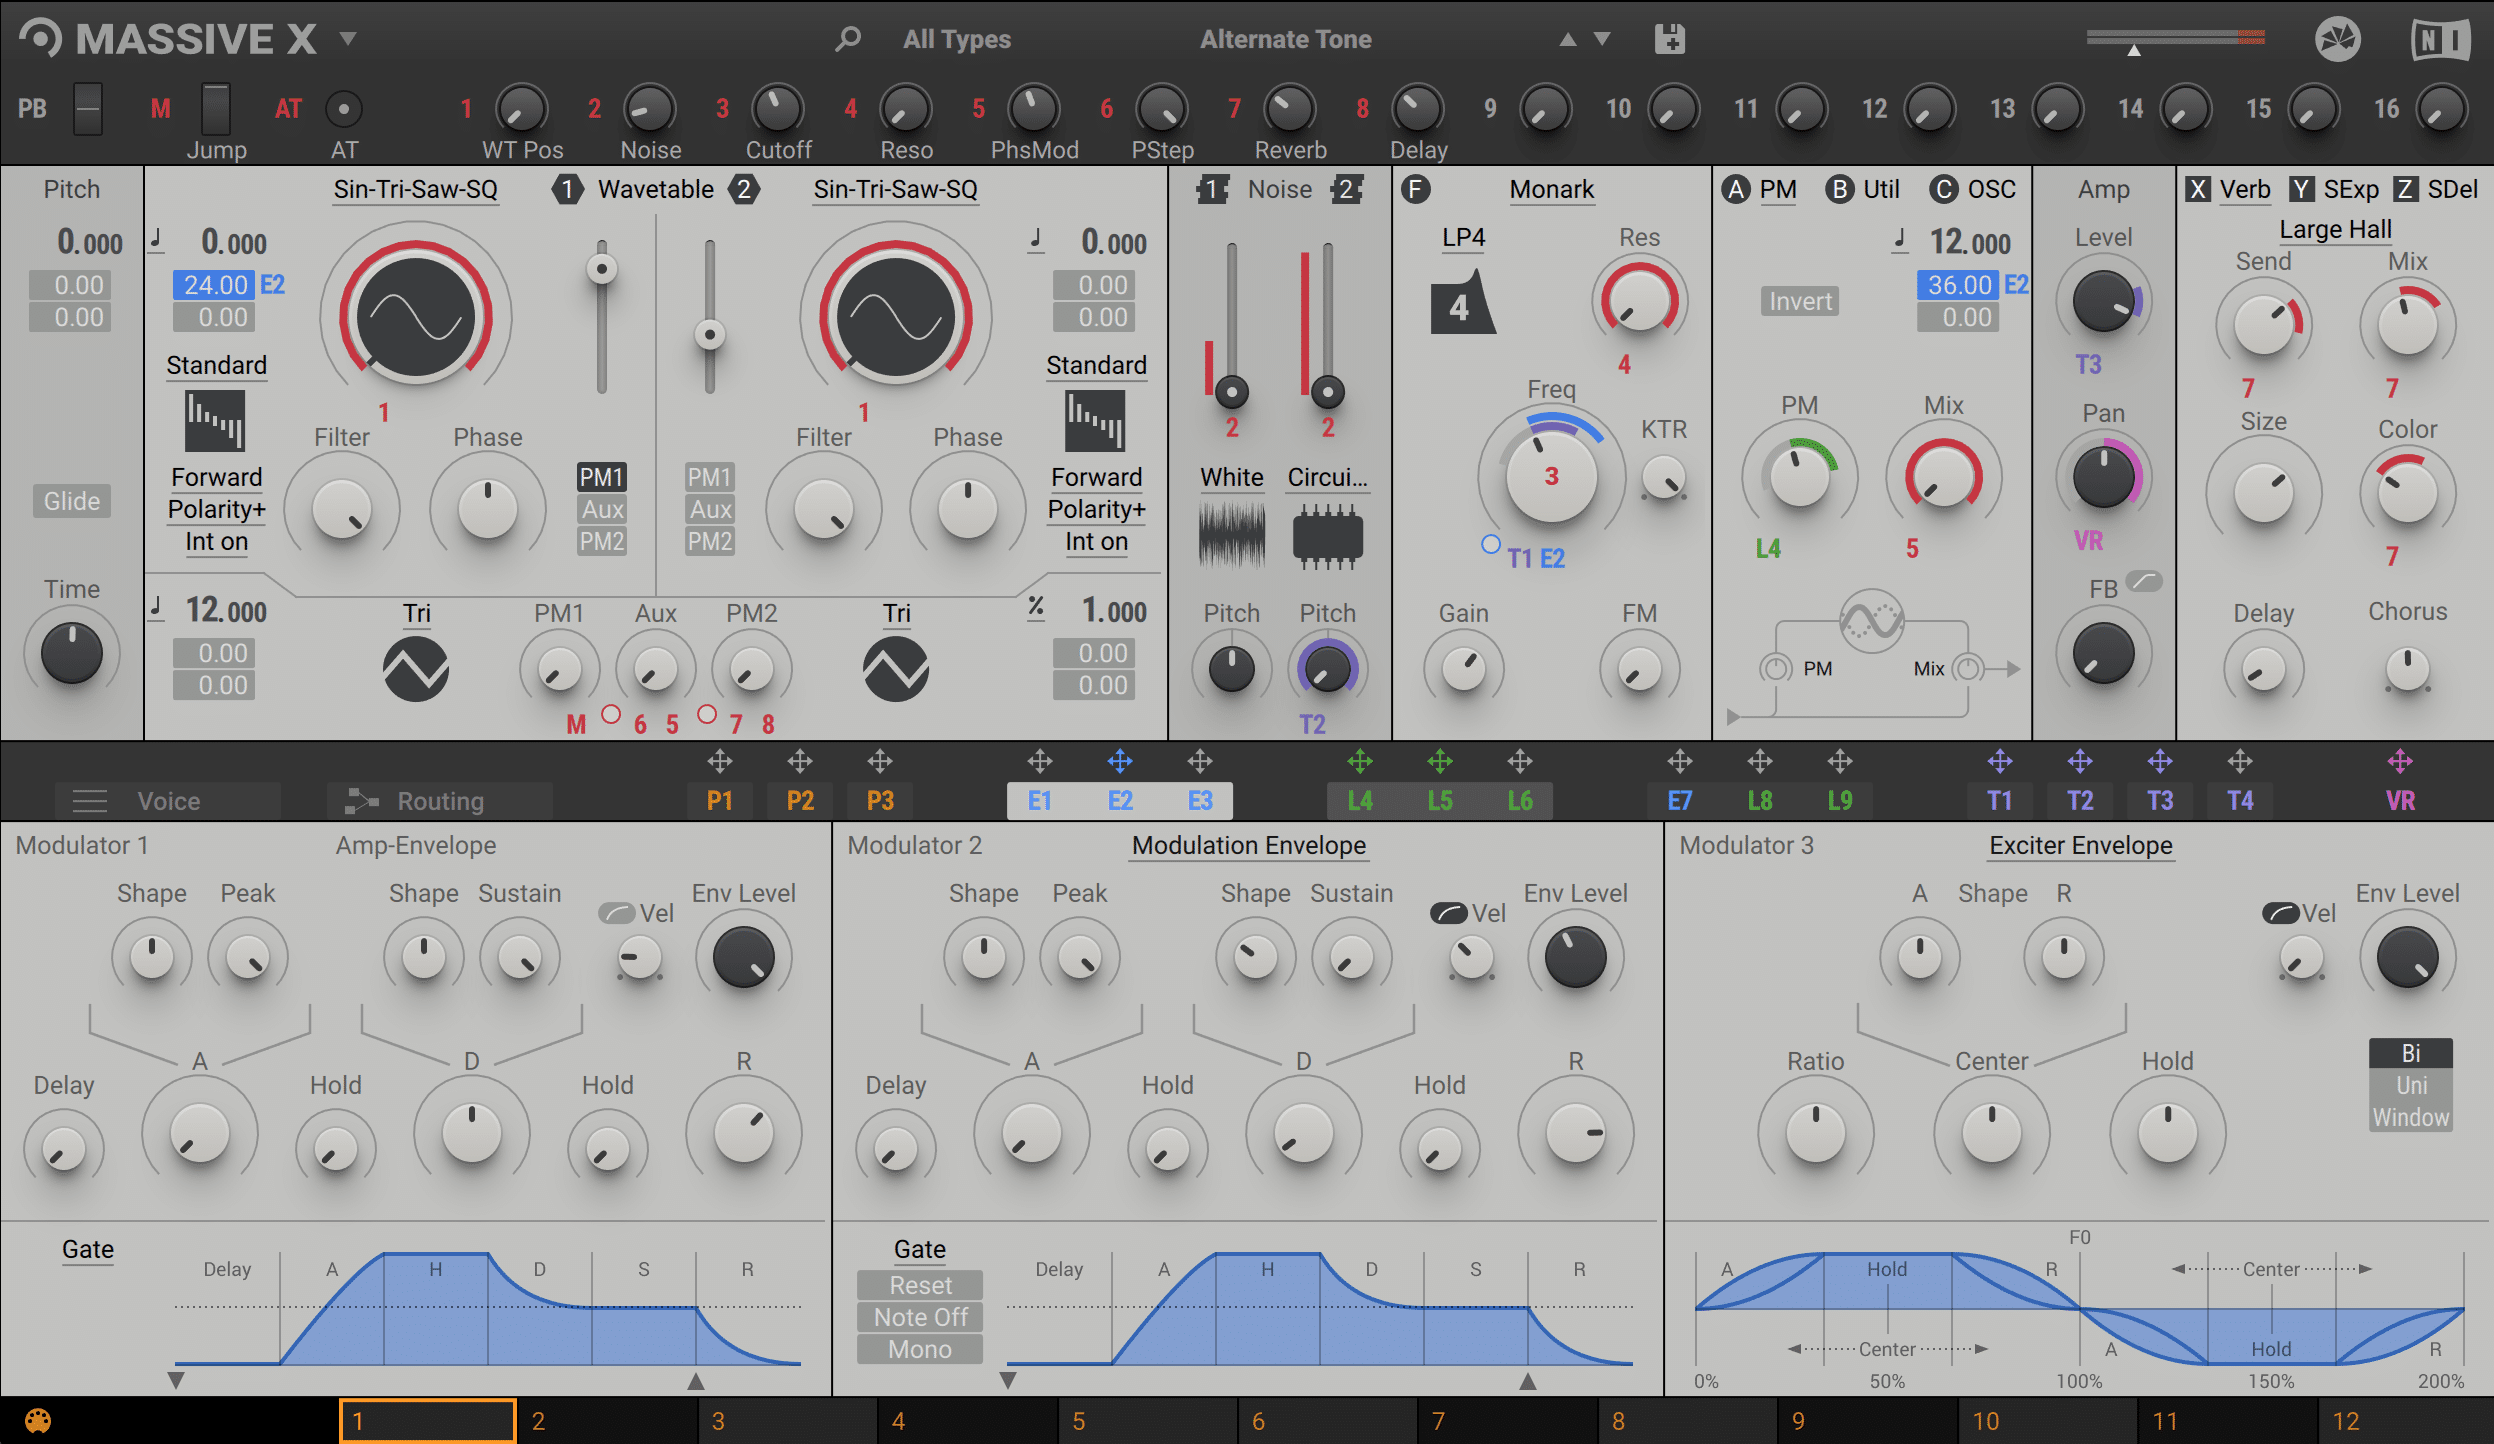Click the Alternate Tone preset name

tap(1286, 39)
